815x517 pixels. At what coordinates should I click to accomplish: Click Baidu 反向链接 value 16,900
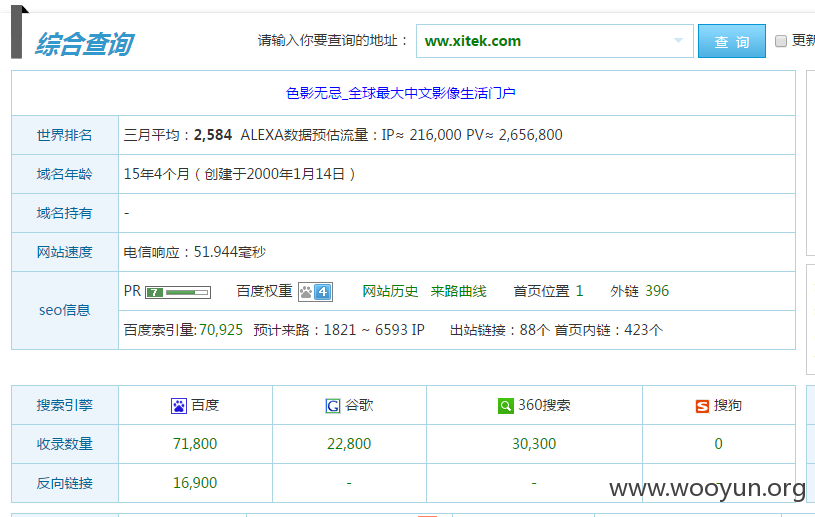tap(195, 483)
